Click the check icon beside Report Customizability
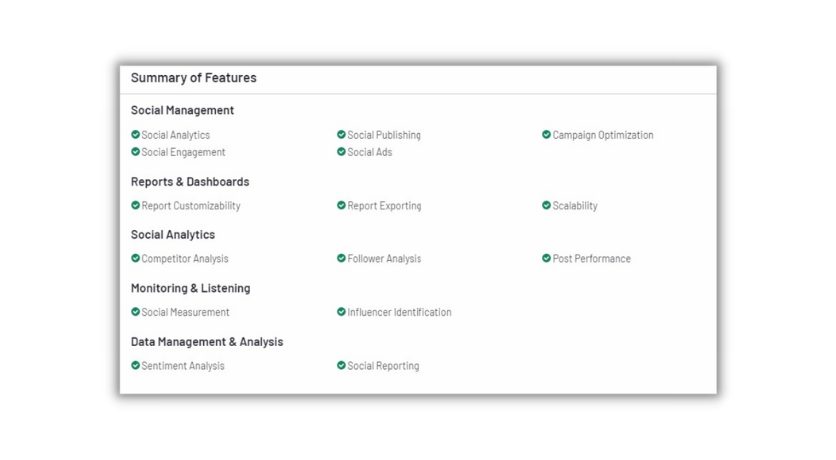Viewport: 836px width, 460px height. pos(136,206)
